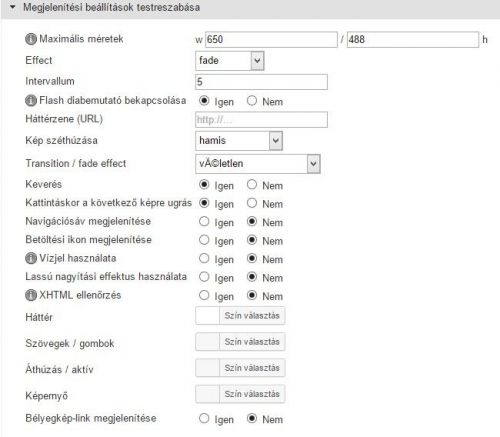Expand Transition / fade effect dropdown

pyautogui.click(x=258, y=164)
